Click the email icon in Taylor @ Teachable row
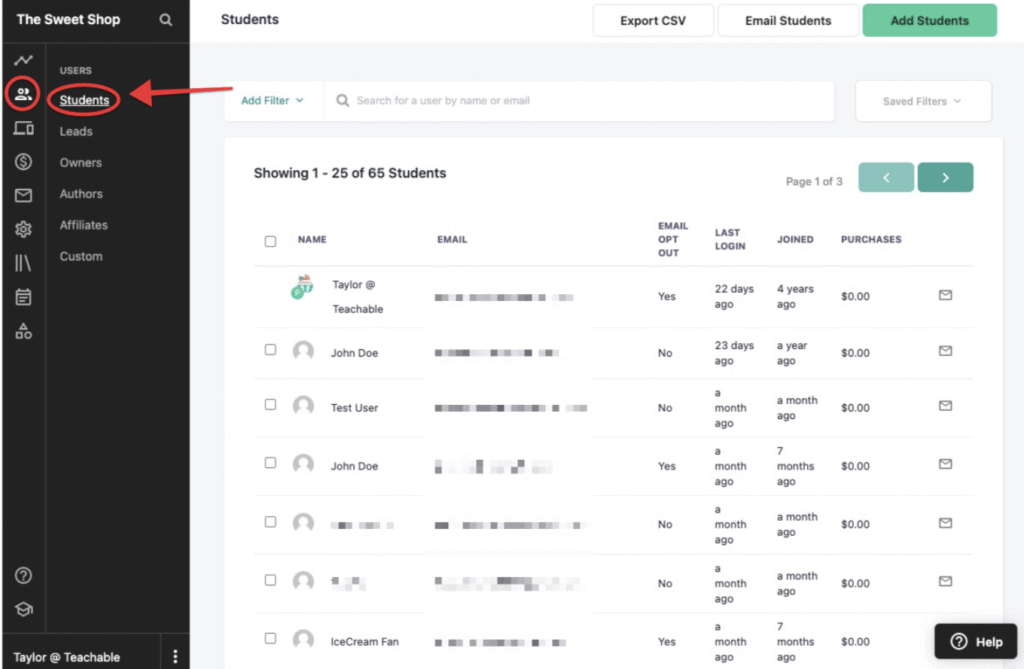Viewport: 1024px width, 669px height. tap(945, 295)
